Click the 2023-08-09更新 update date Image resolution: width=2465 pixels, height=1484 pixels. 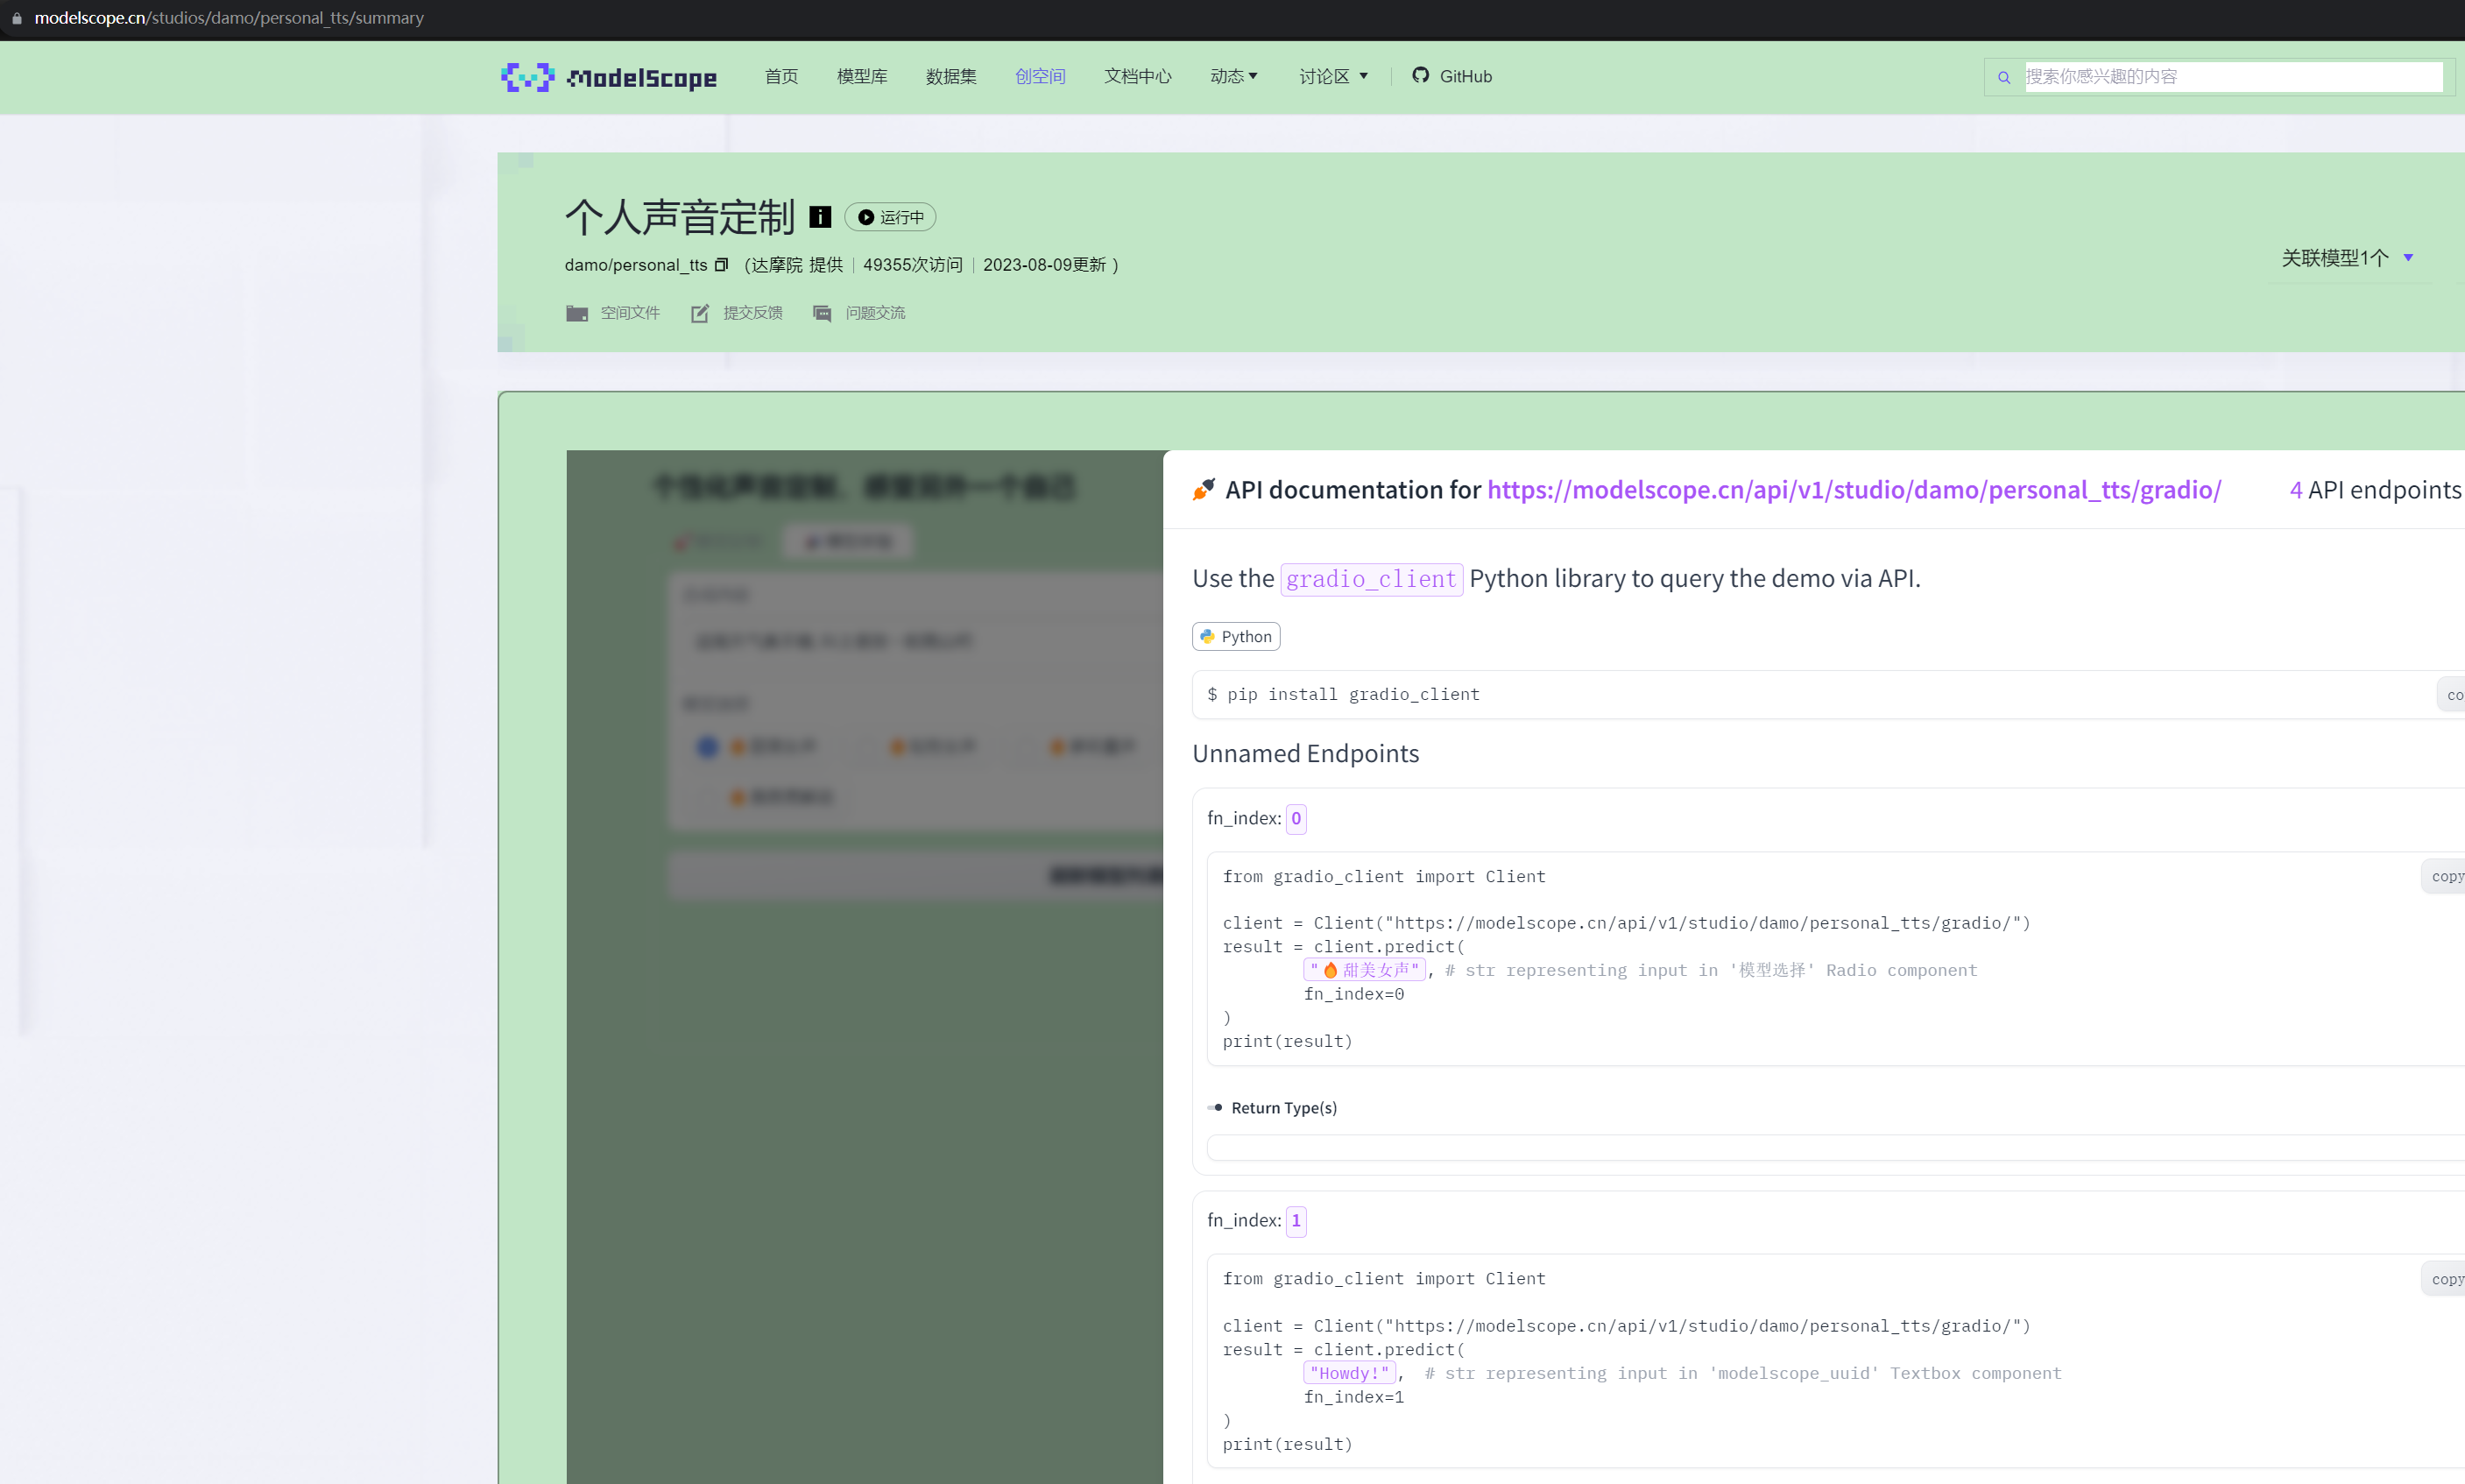click(x=1044, y=265)
